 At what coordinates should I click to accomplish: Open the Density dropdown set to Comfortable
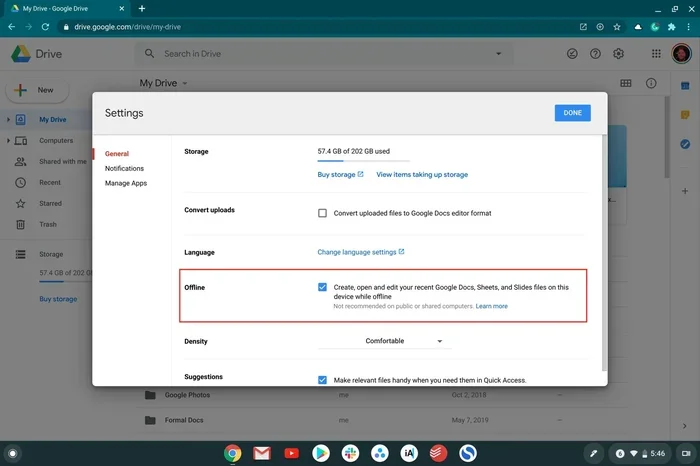[384, 341]
